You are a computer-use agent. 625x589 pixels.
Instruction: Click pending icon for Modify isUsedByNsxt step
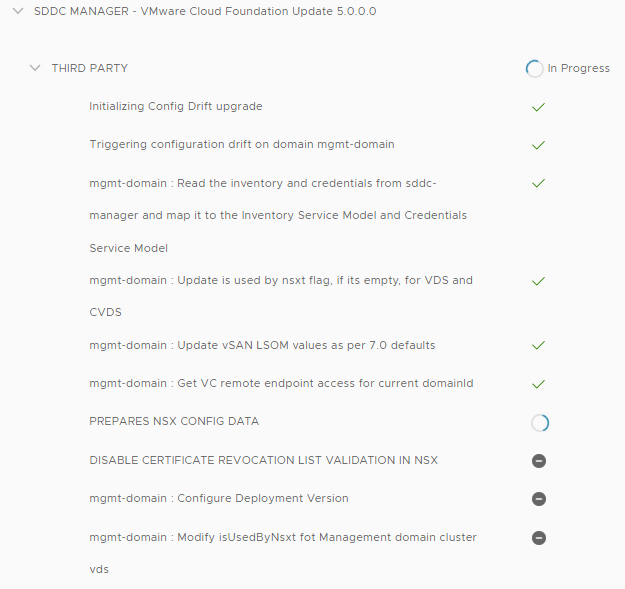tap(539, 538)
